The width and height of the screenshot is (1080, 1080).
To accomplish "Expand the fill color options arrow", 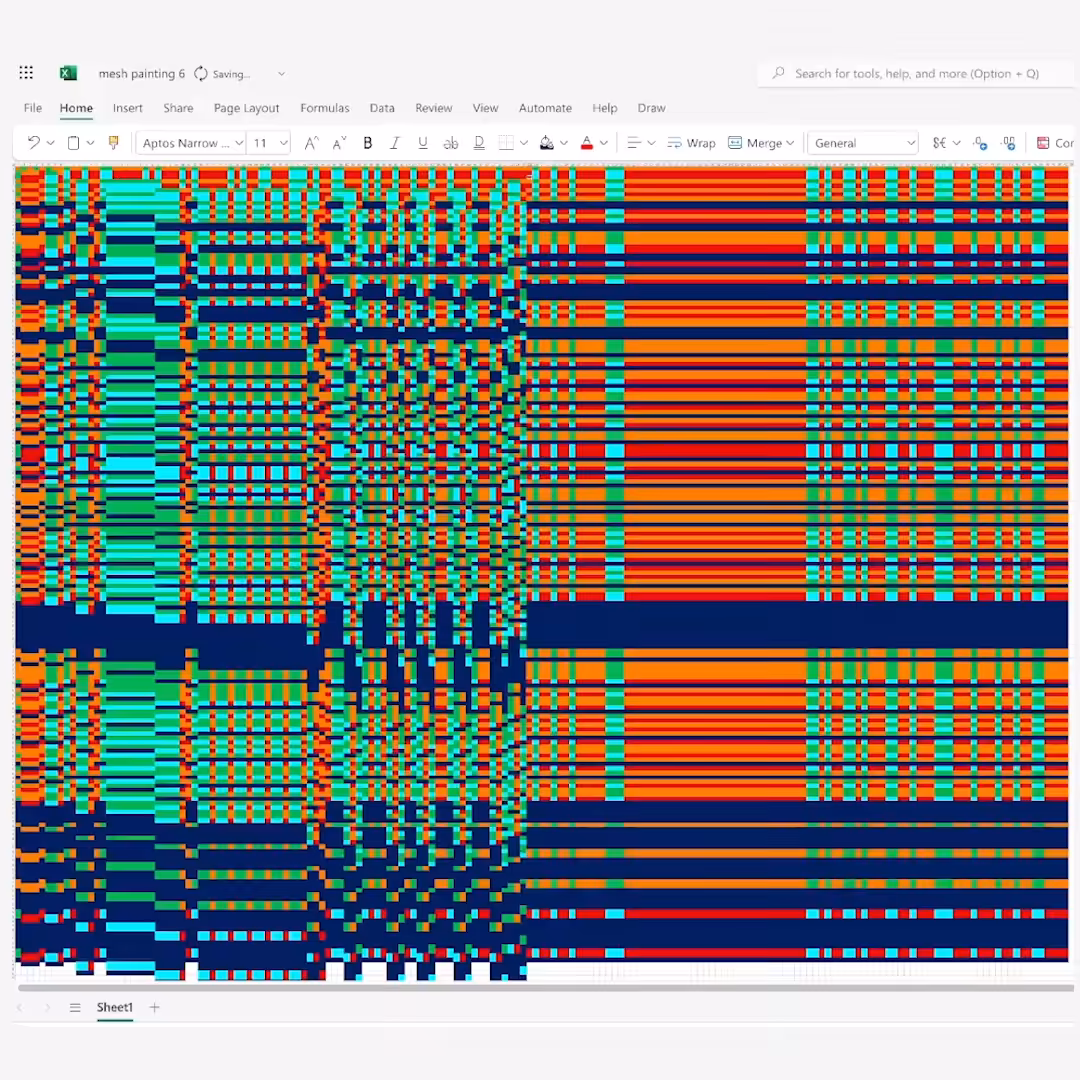I will pos(563,143).
